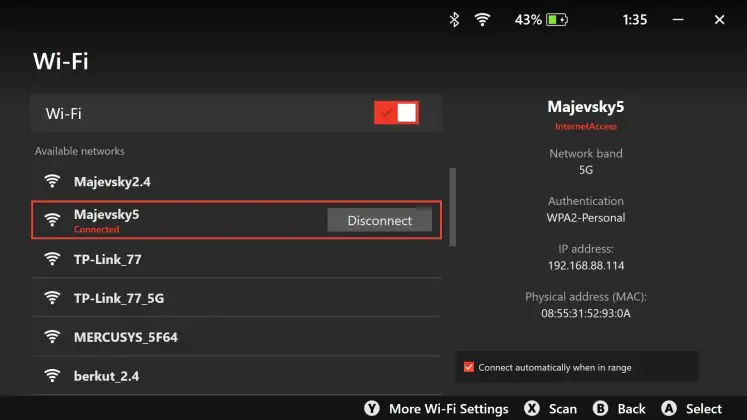The width and height of the screenshot is (747, 420).
Task: Click the Wi-Fi status icon in the top bar
Action: [x=482, y=20]
